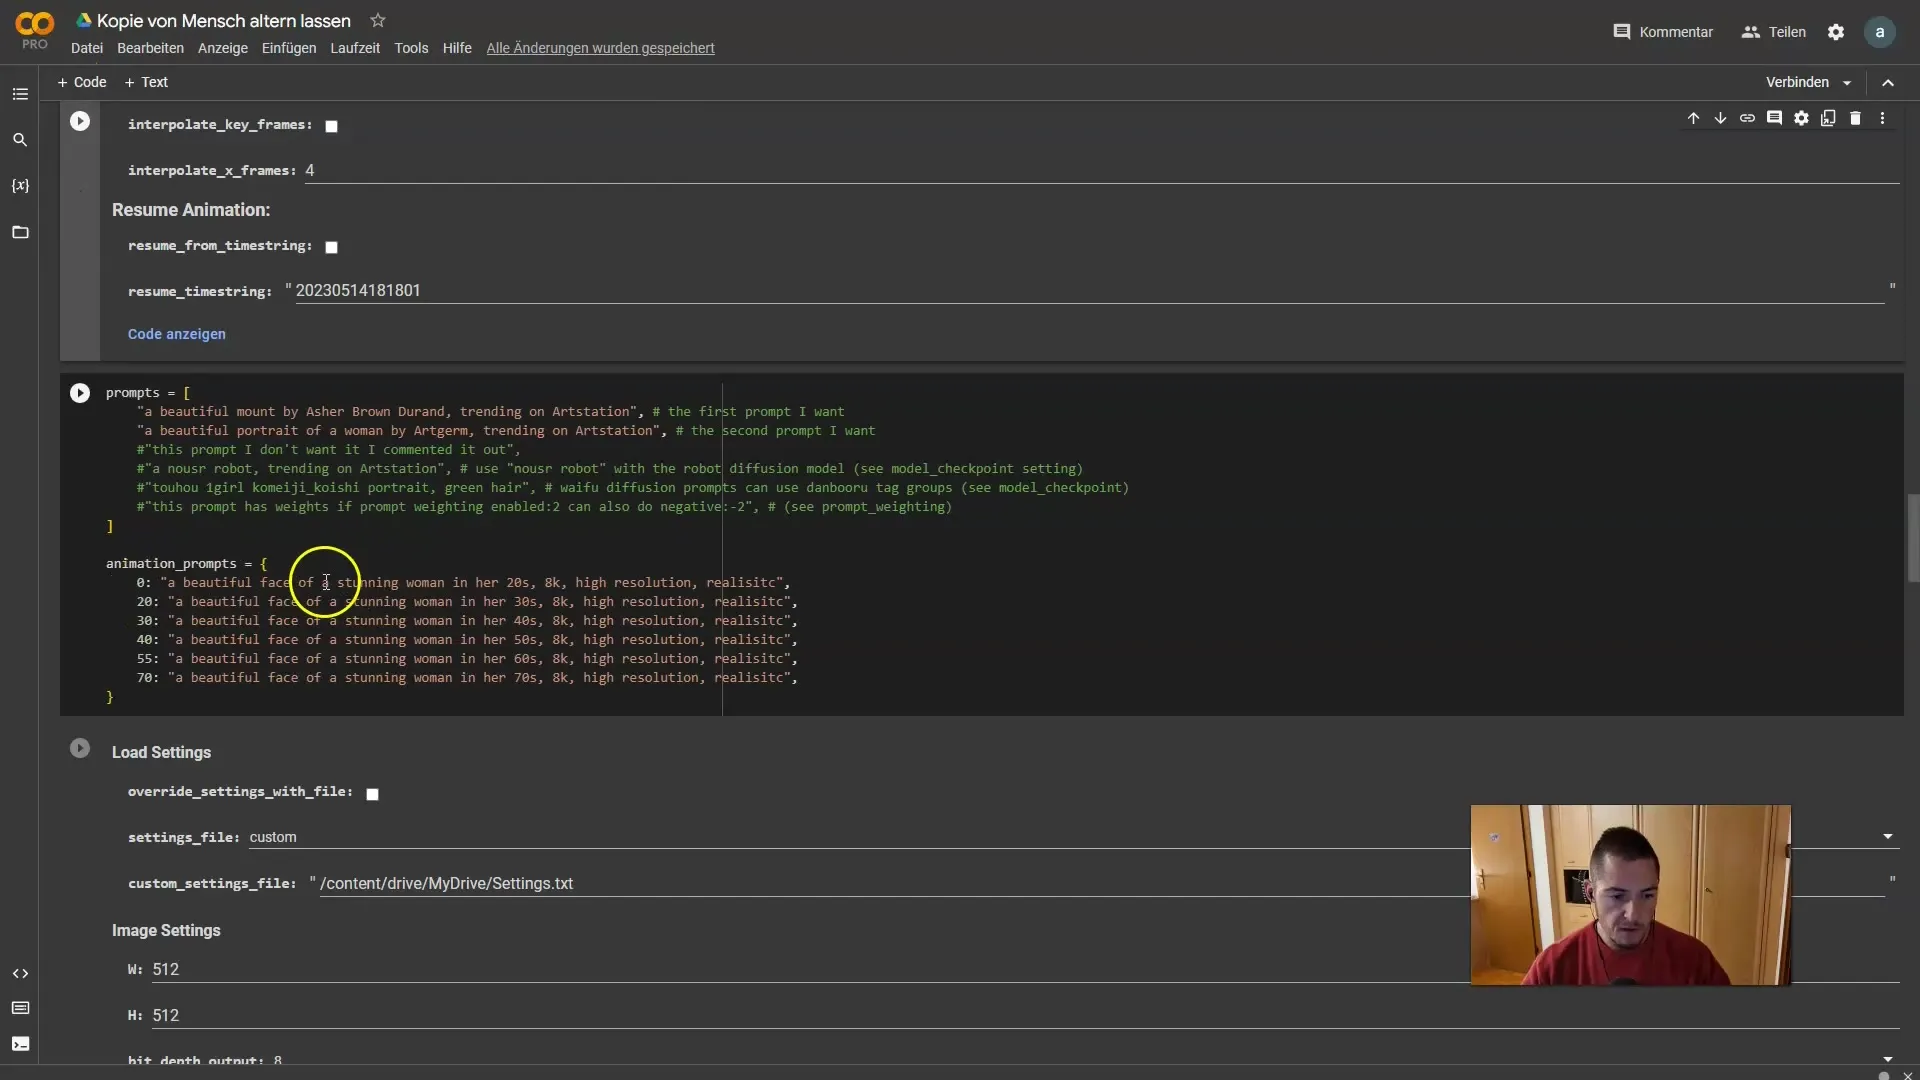
Task: Delete the cell with trash icon
Action: 1855,118
